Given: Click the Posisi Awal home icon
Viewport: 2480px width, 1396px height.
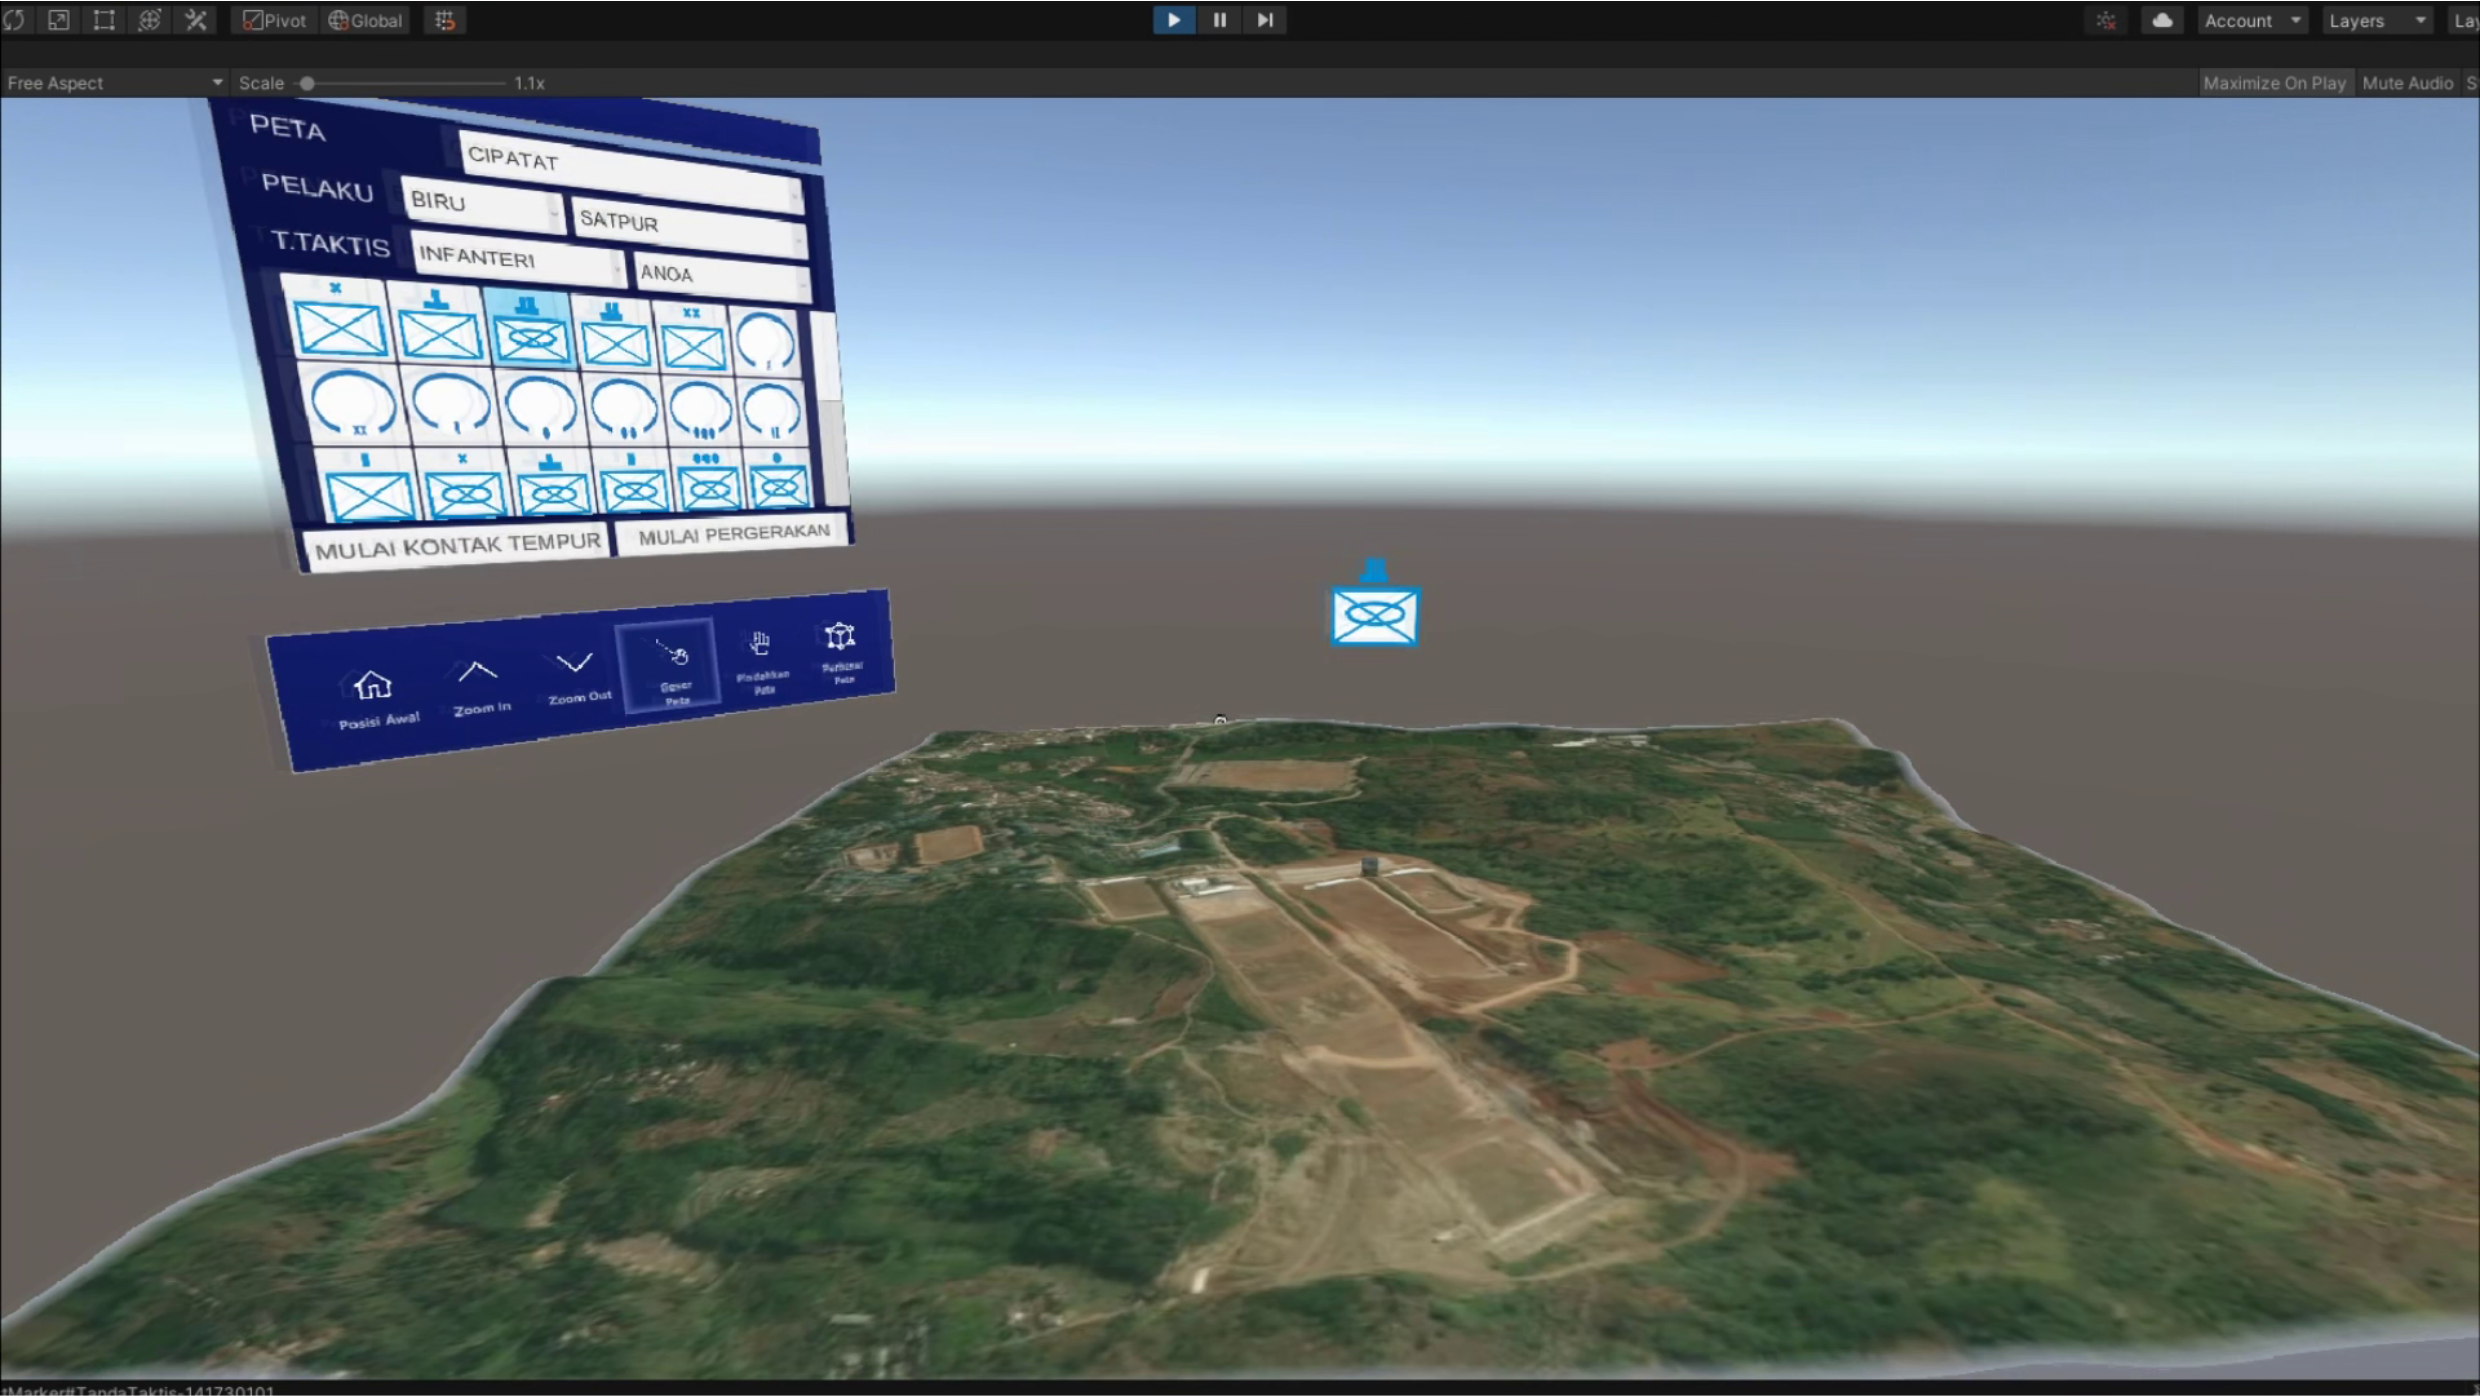Looking at the screenshot, I should (x=374, y=686).
